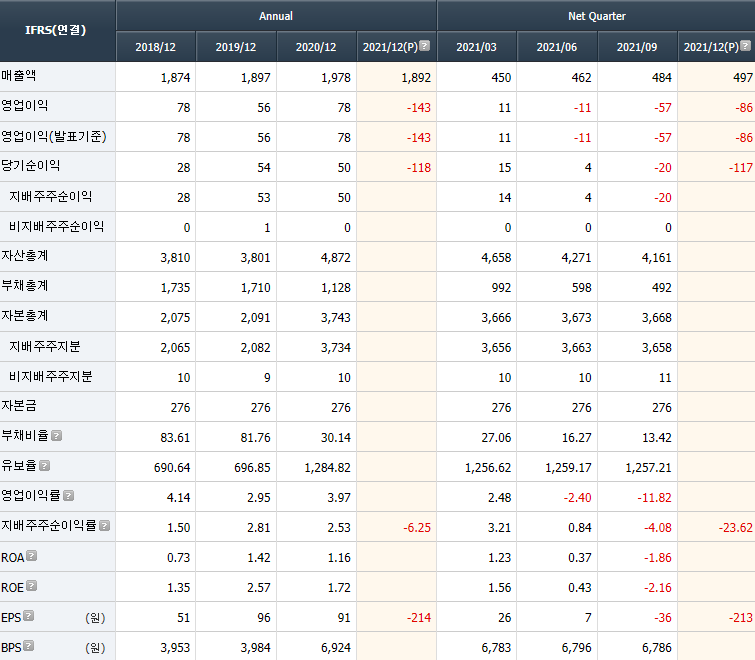Image resolution: width=755 pixels, height=660 pixels.
Task: Click 자산총계 value 4,872
Action: pos(336,258)
